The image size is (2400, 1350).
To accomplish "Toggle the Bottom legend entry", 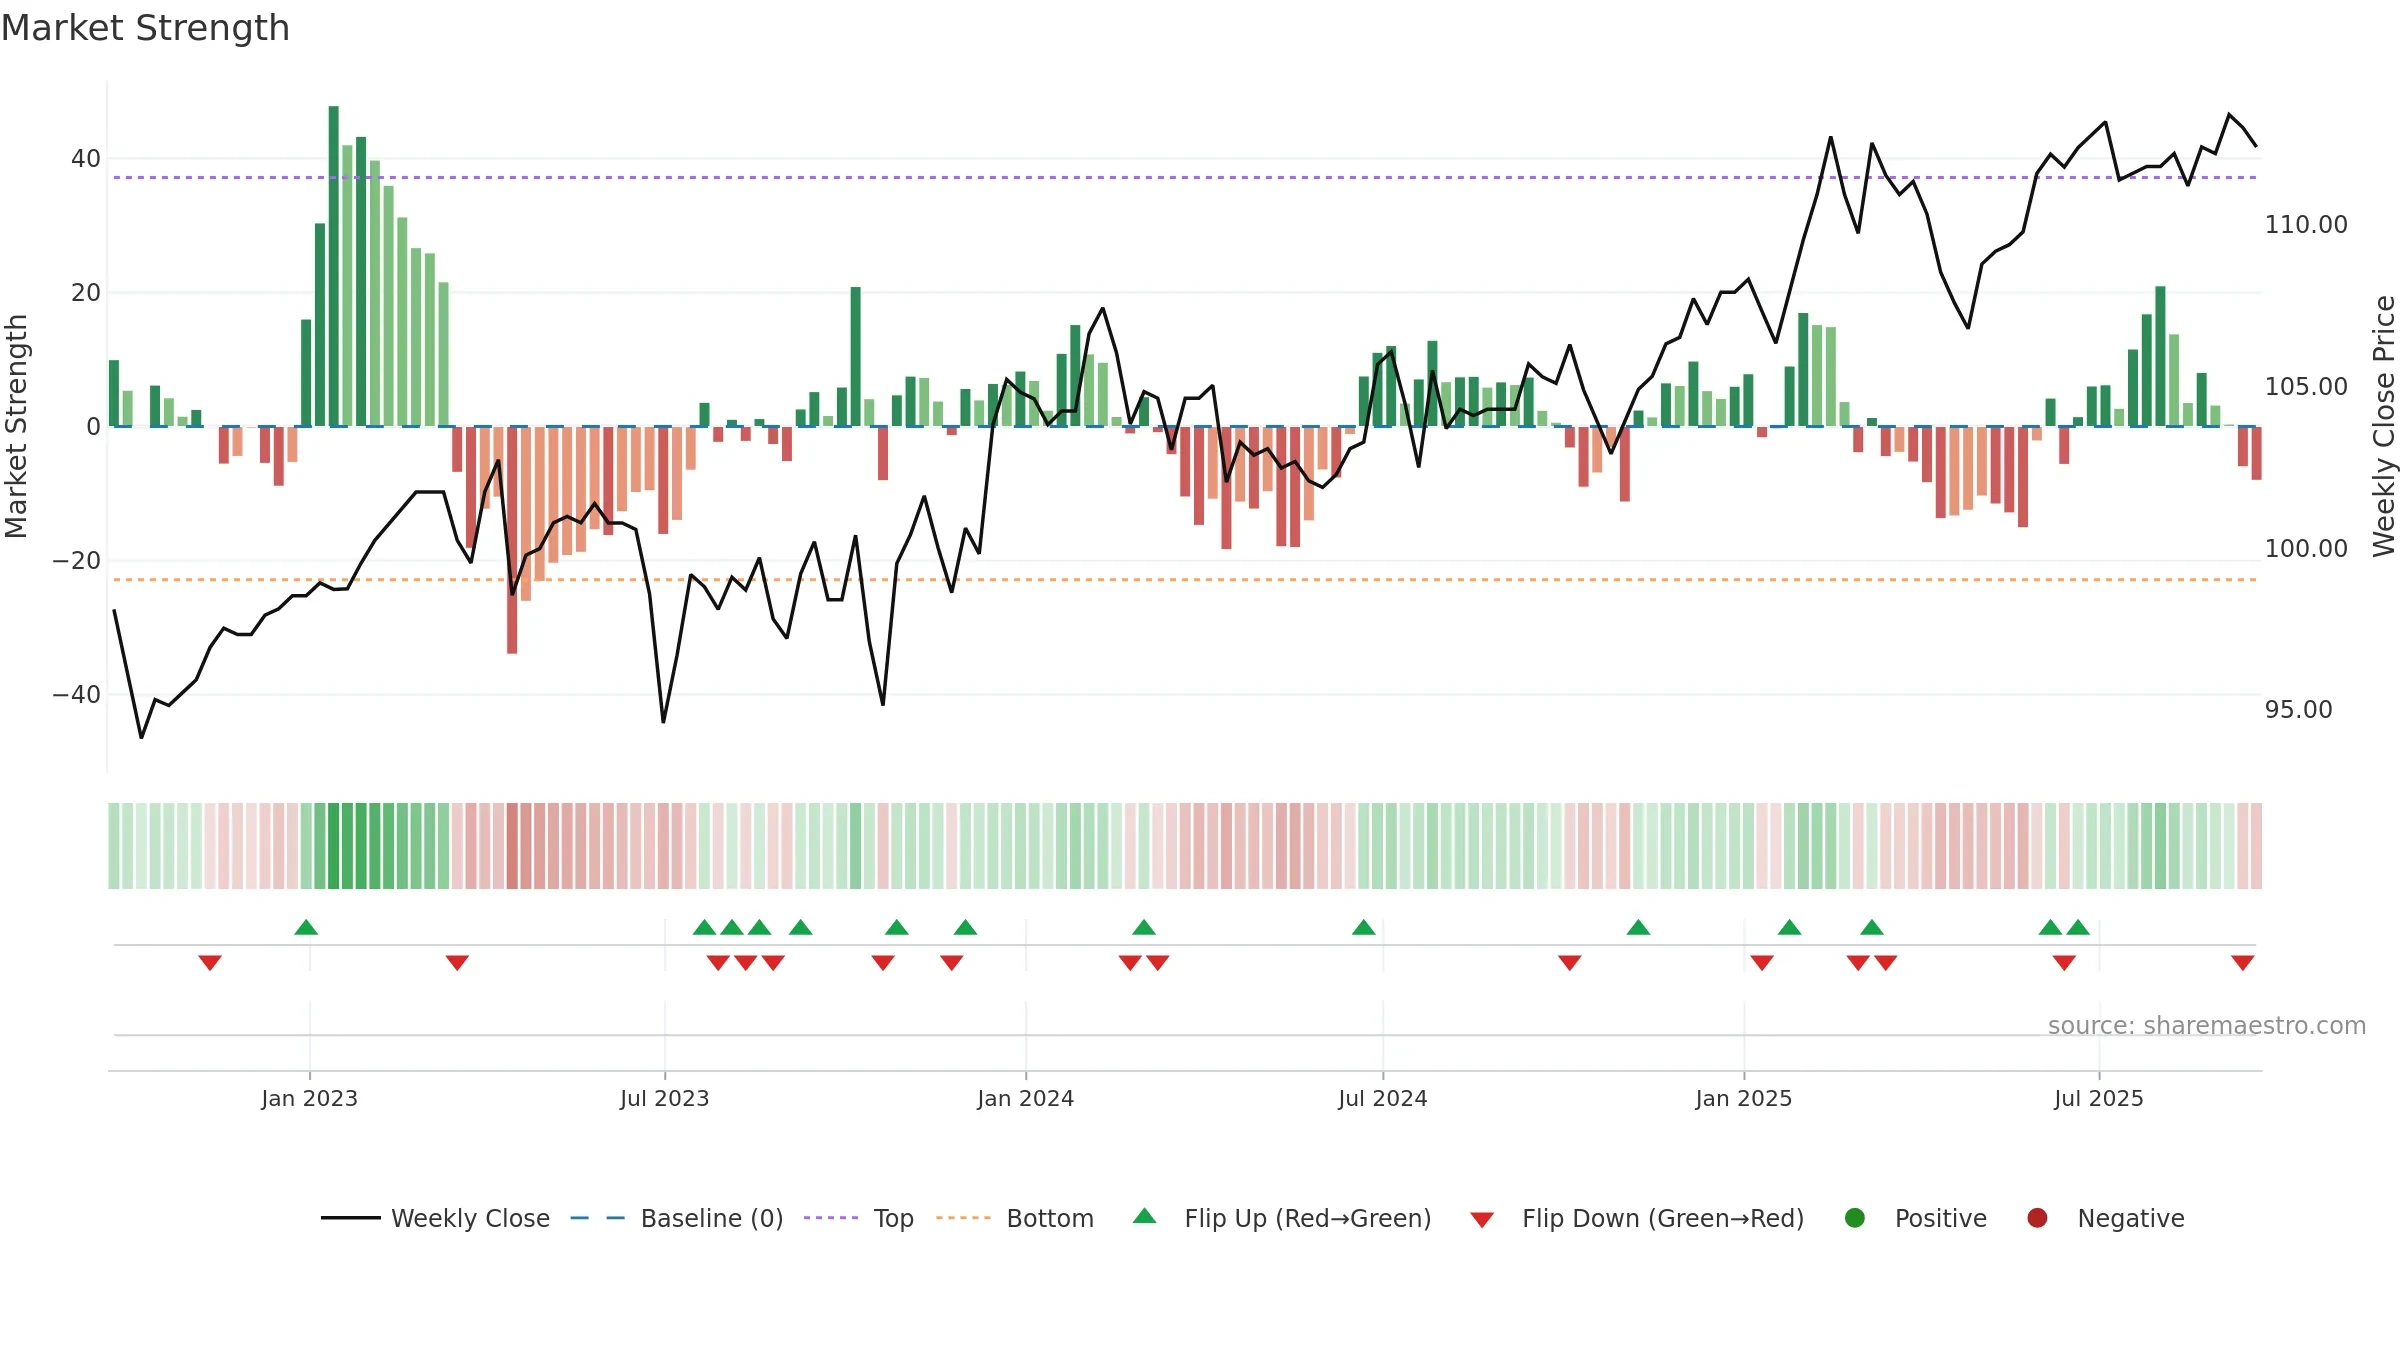I will (x=1015, y=1218).
